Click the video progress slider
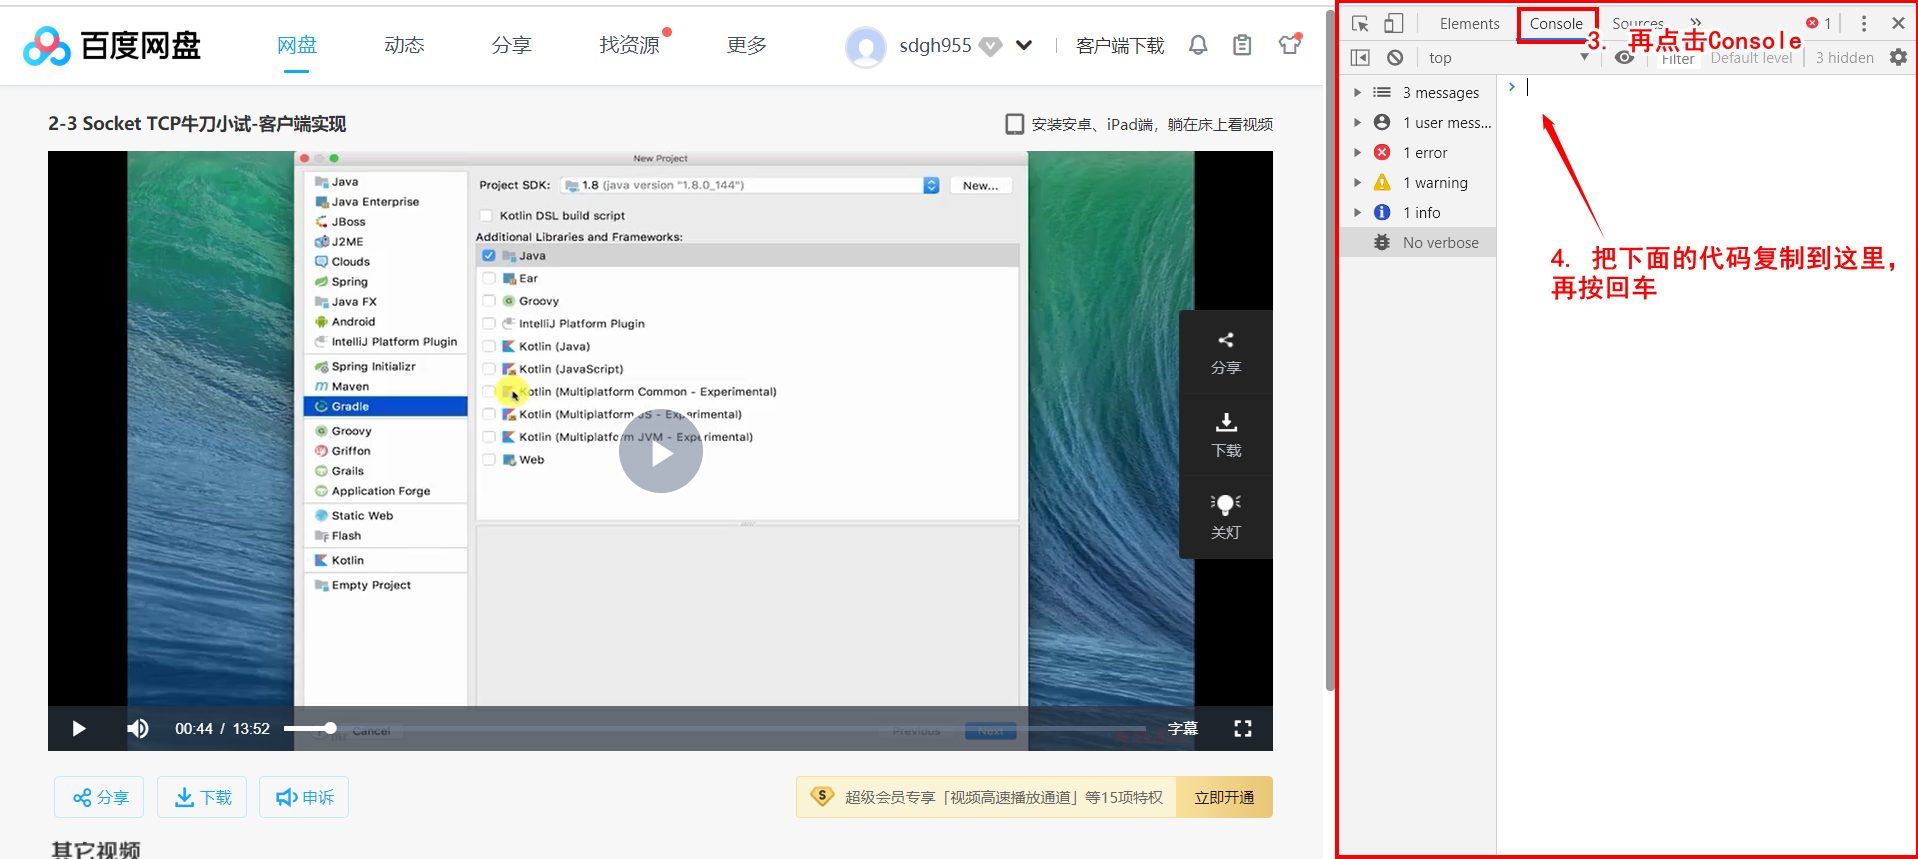The height and width of the screenshot is (859, 1918). coord(714,728)
